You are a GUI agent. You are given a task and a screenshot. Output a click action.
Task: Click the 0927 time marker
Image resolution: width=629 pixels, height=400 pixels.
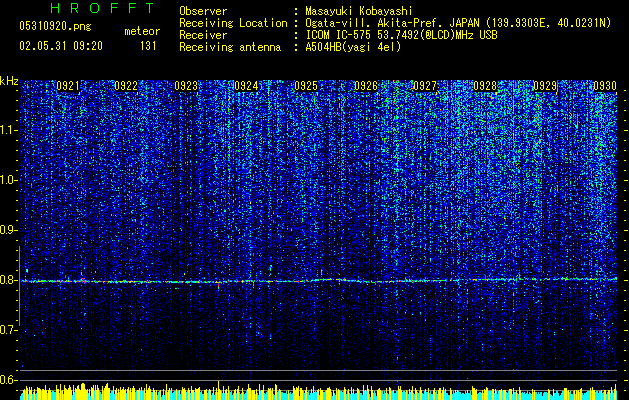tap(425, 86)
